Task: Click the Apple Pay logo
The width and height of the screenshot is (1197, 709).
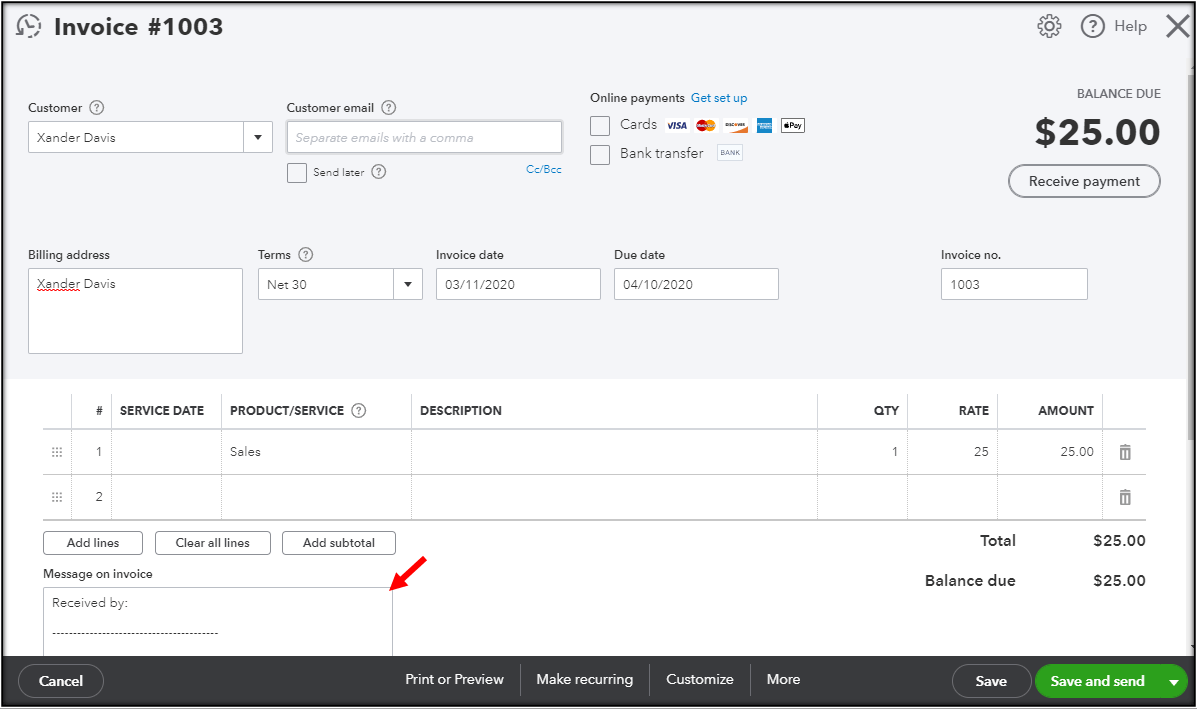Action: (x=792, y=125)
